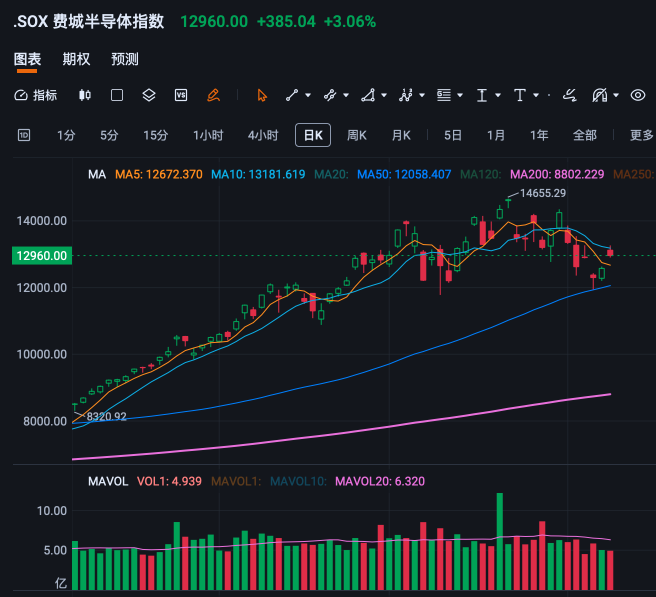Select the orange cursor pointer tool

[262, 95]
